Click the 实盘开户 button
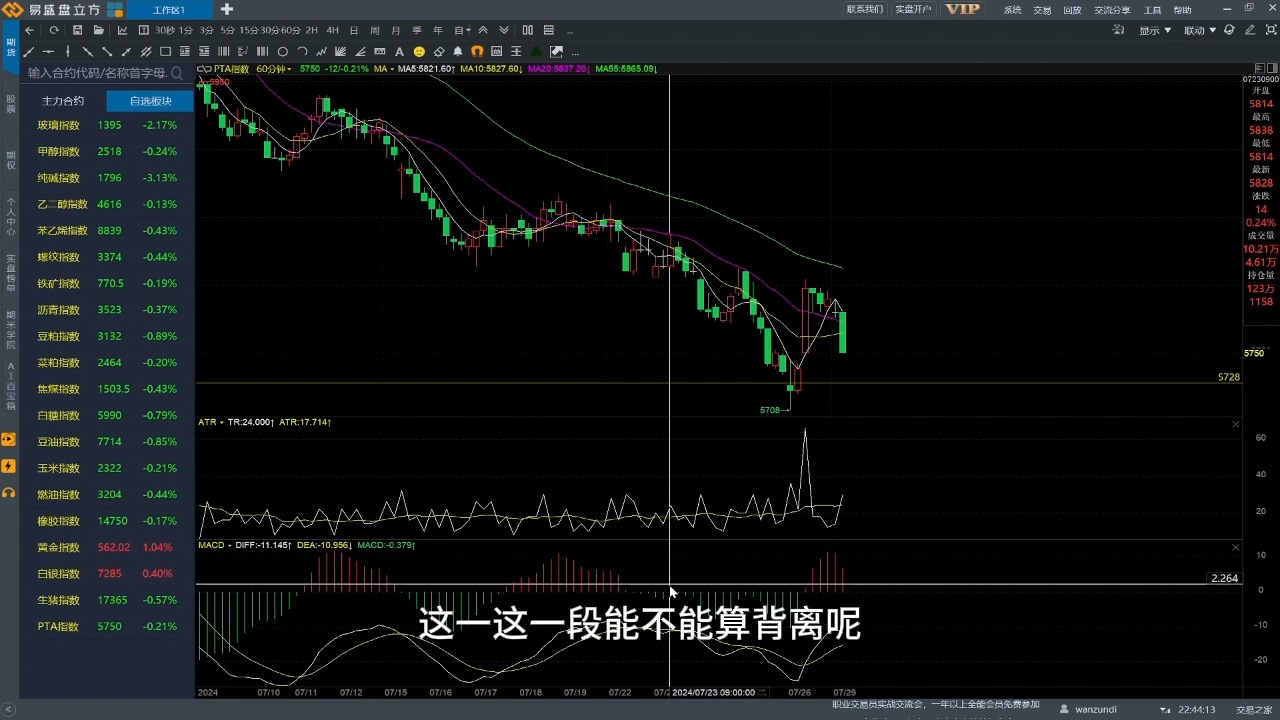1280x720 pixels. [913, 9]
